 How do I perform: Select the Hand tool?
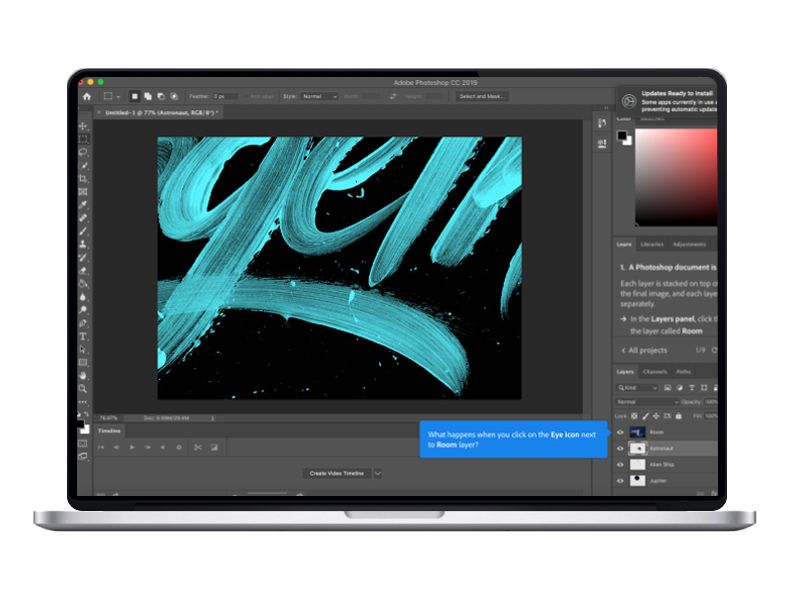tap(84, 375)
